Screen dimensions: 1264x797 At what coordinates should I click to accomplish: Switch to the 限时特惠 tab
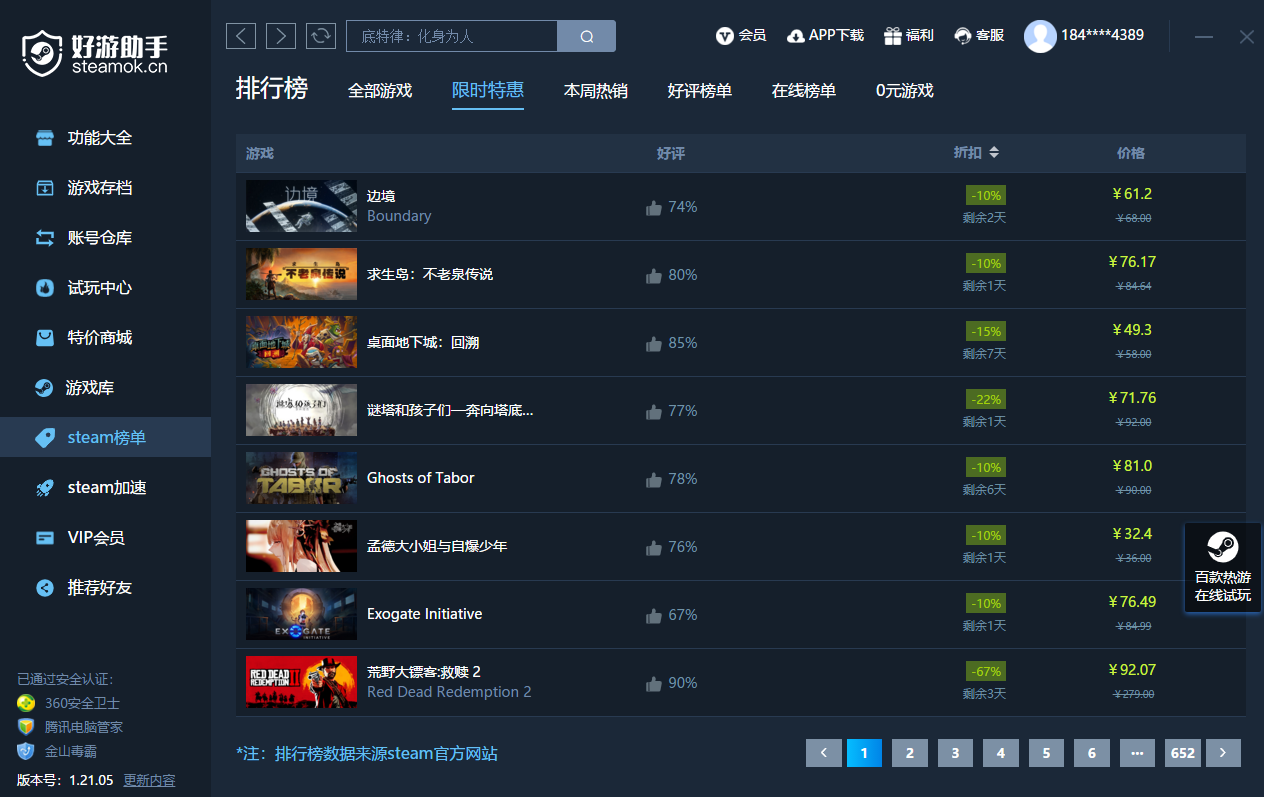coord(488,91)
